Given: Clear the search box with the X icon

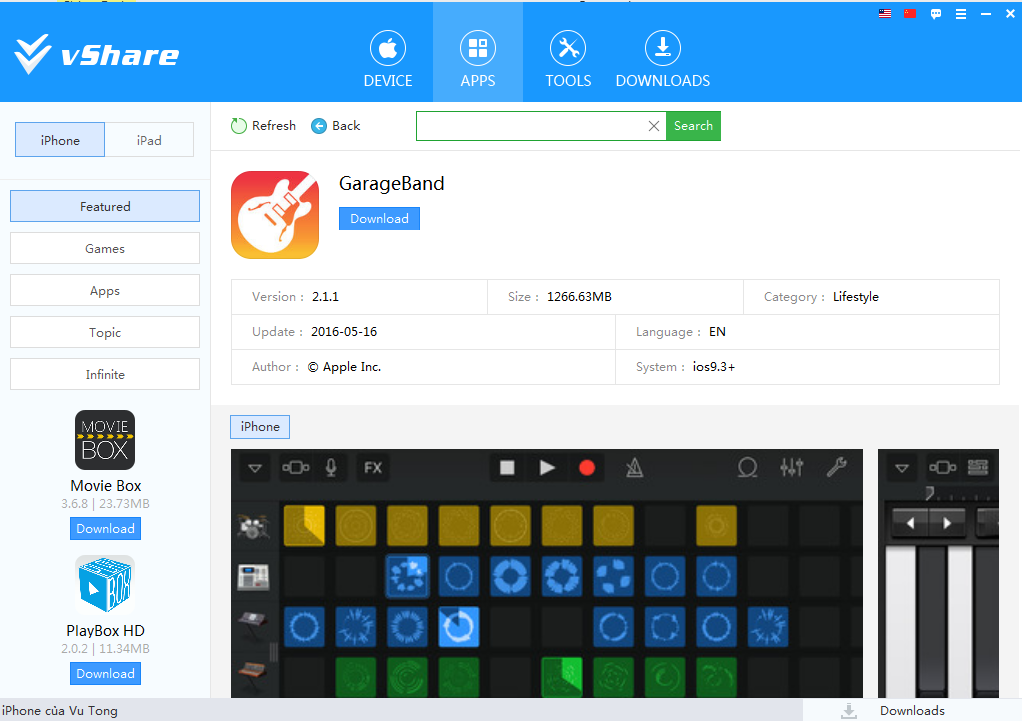Looking at the screenshot, I should pyautogui.click(x=654, y=126).
